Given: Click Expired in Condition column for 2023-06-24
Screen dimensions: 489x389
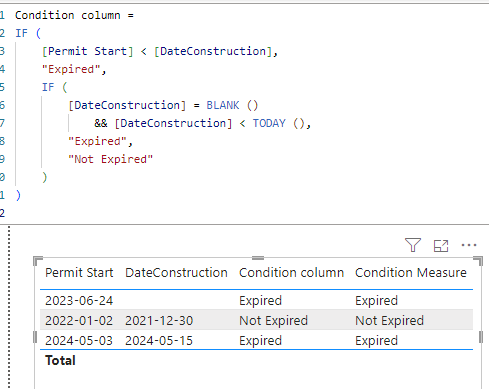Looking at the screenshot, I should pos(260,301).
